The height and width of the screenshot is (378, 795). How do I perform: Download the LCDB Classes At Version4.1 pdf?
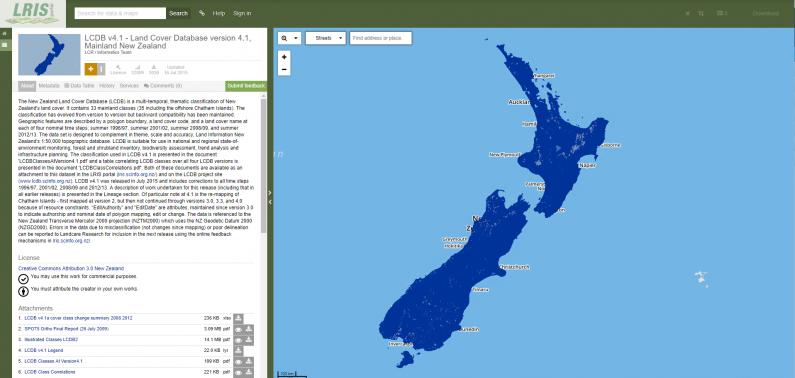tap(249, 361)
